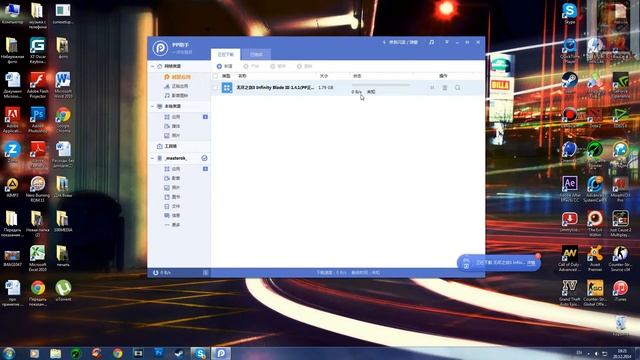Click the 1.79 GB size cell
Viewport: 640px width, 360px height.
pos(326,87)
